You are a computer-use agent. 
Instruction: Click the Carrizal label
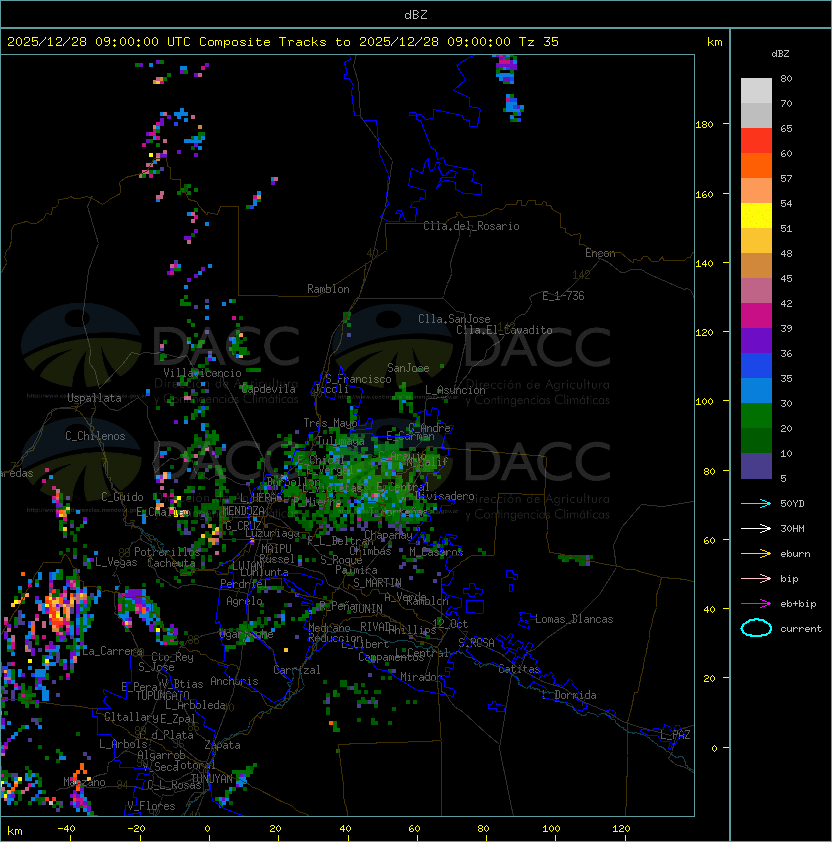pyautogui.click(x=296, y=670)
